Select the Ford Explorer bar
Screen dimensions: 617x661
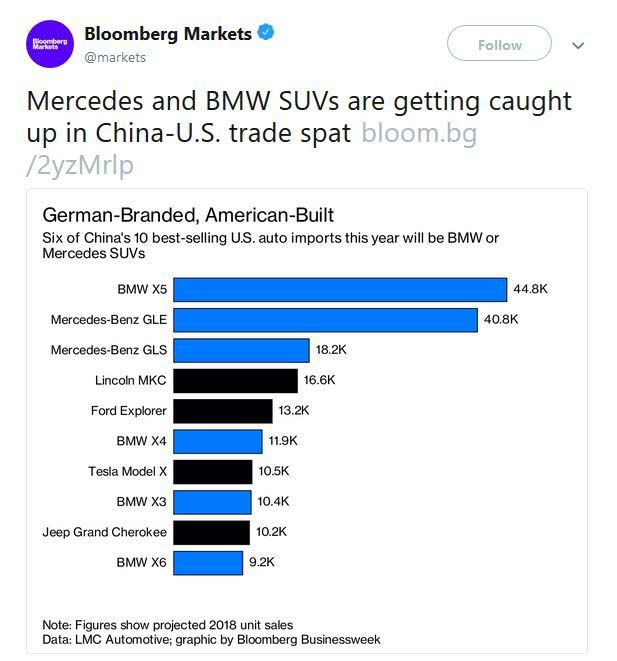(222, 411)
